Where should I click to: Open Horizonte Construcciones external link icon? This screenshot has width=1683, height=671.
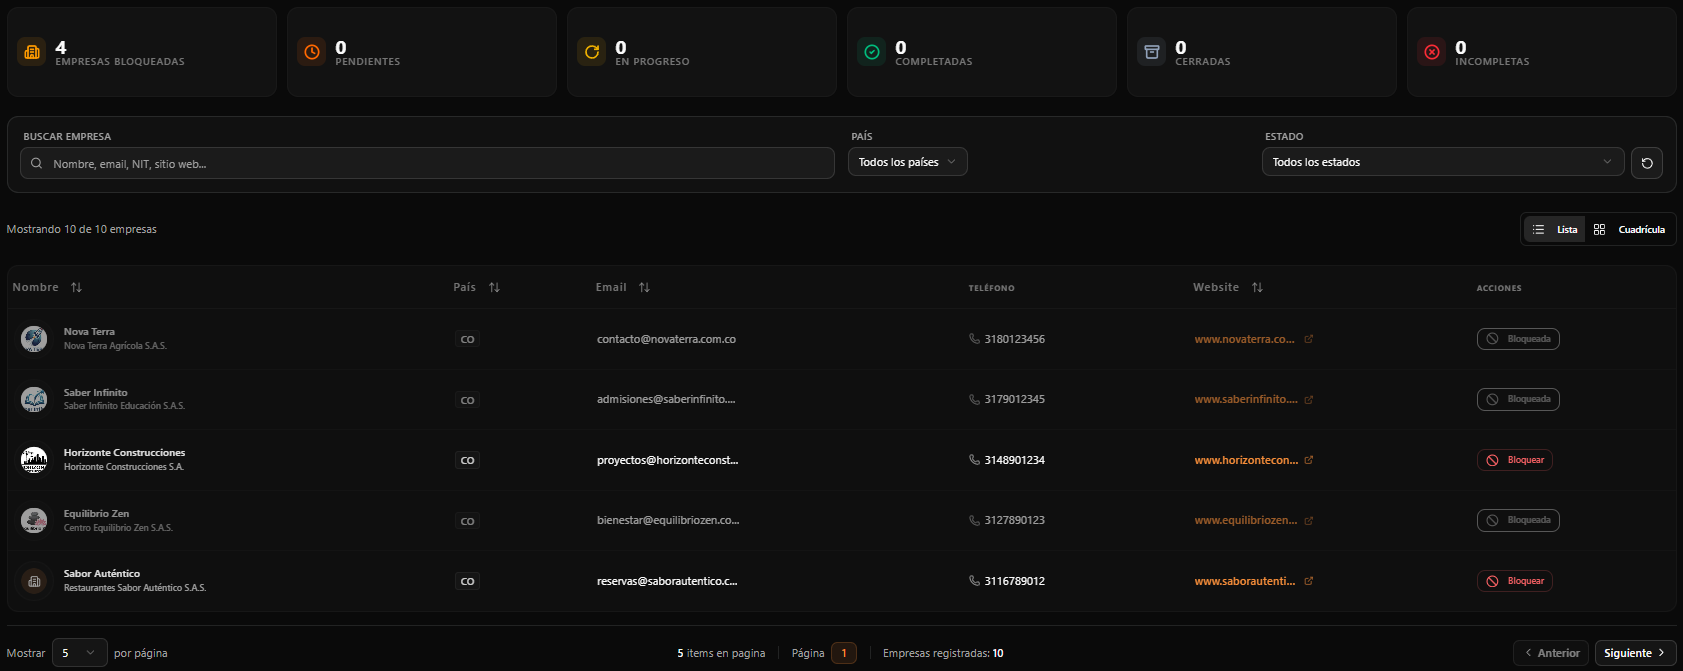click(1309, 460)
